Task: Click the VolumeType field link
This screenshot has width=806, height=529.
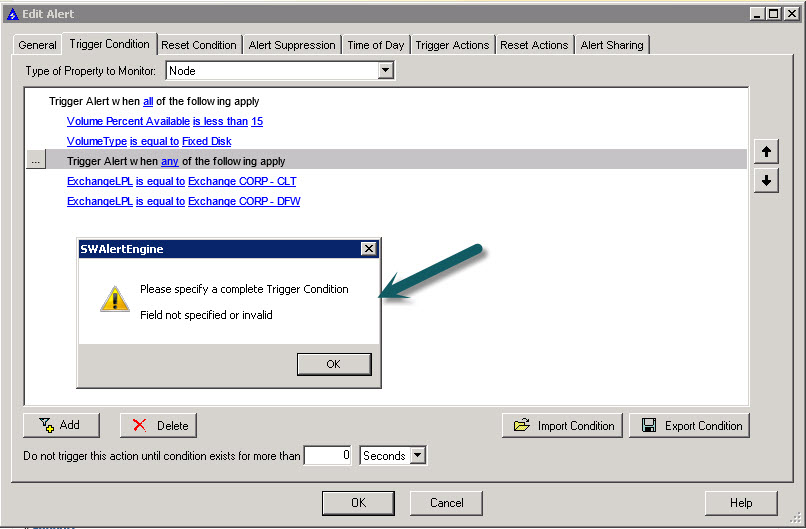Action: [97, 141]
